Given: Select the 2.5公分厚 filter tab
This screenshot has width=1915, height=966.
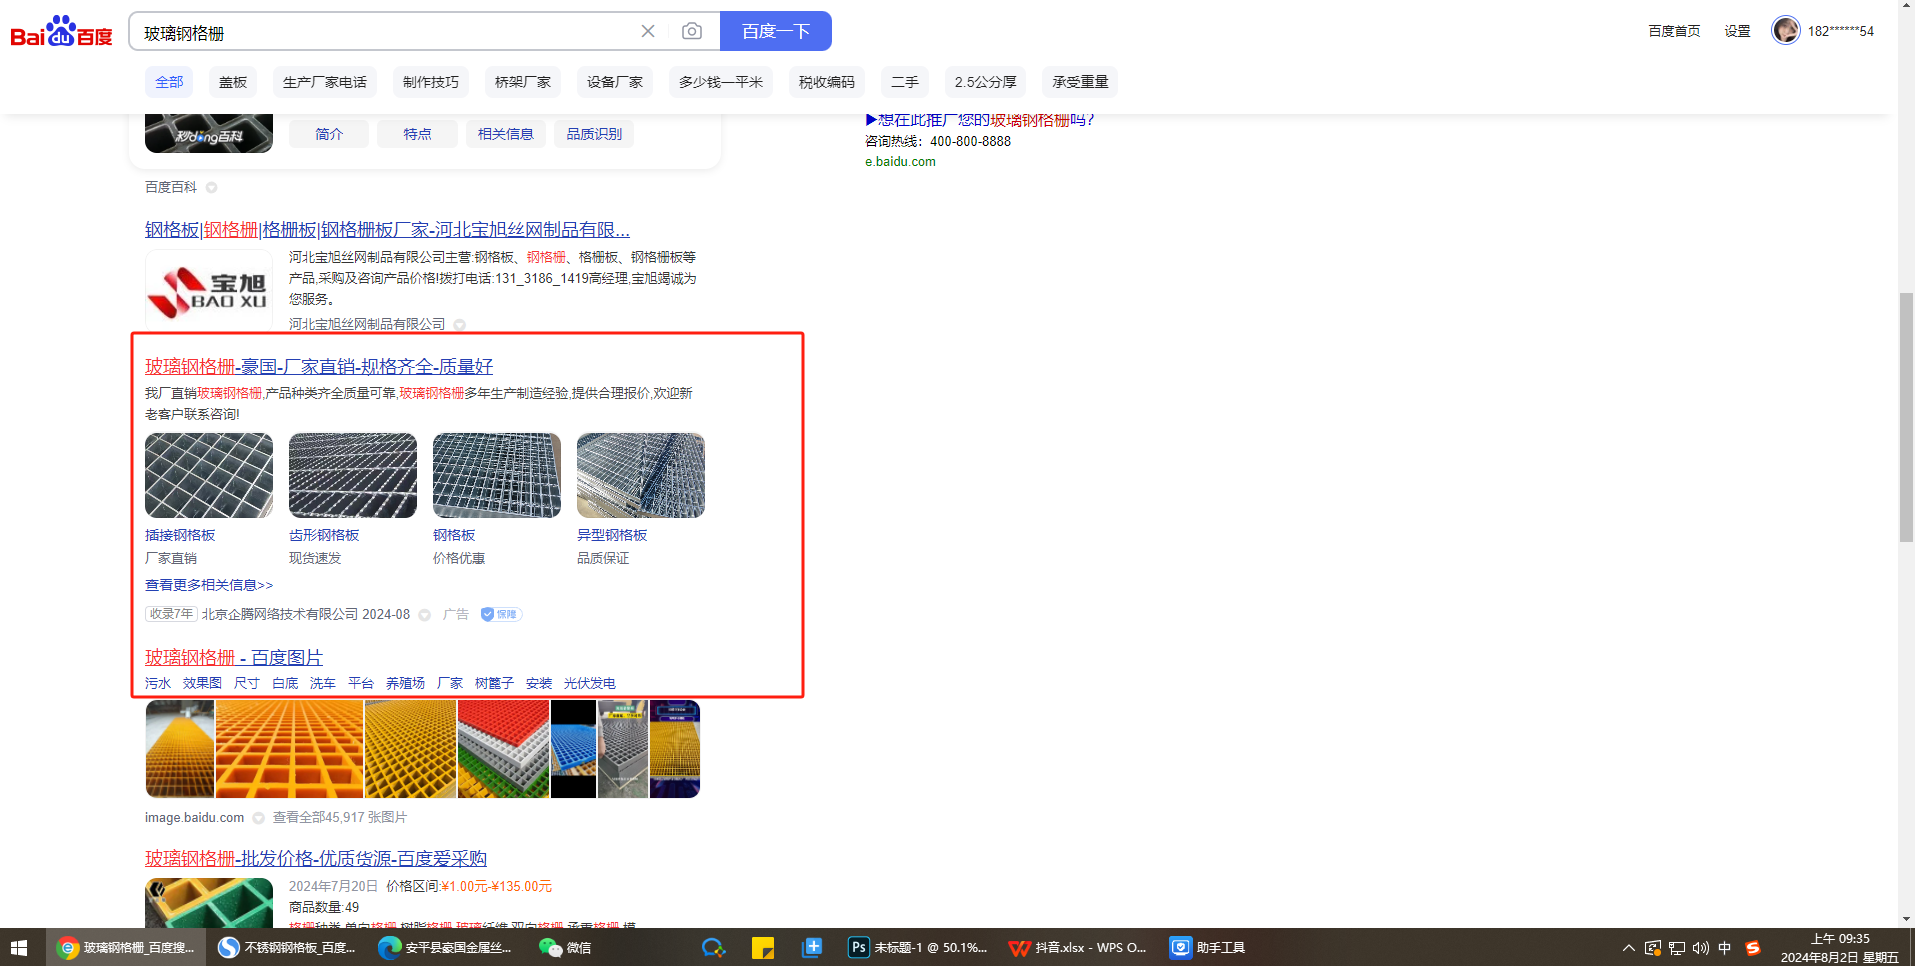Looking at the screenshot, I should [985, 82].
